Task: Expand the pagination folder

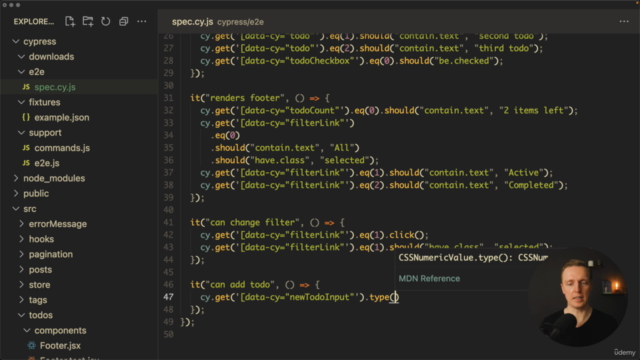Action: tap(21, 254)
